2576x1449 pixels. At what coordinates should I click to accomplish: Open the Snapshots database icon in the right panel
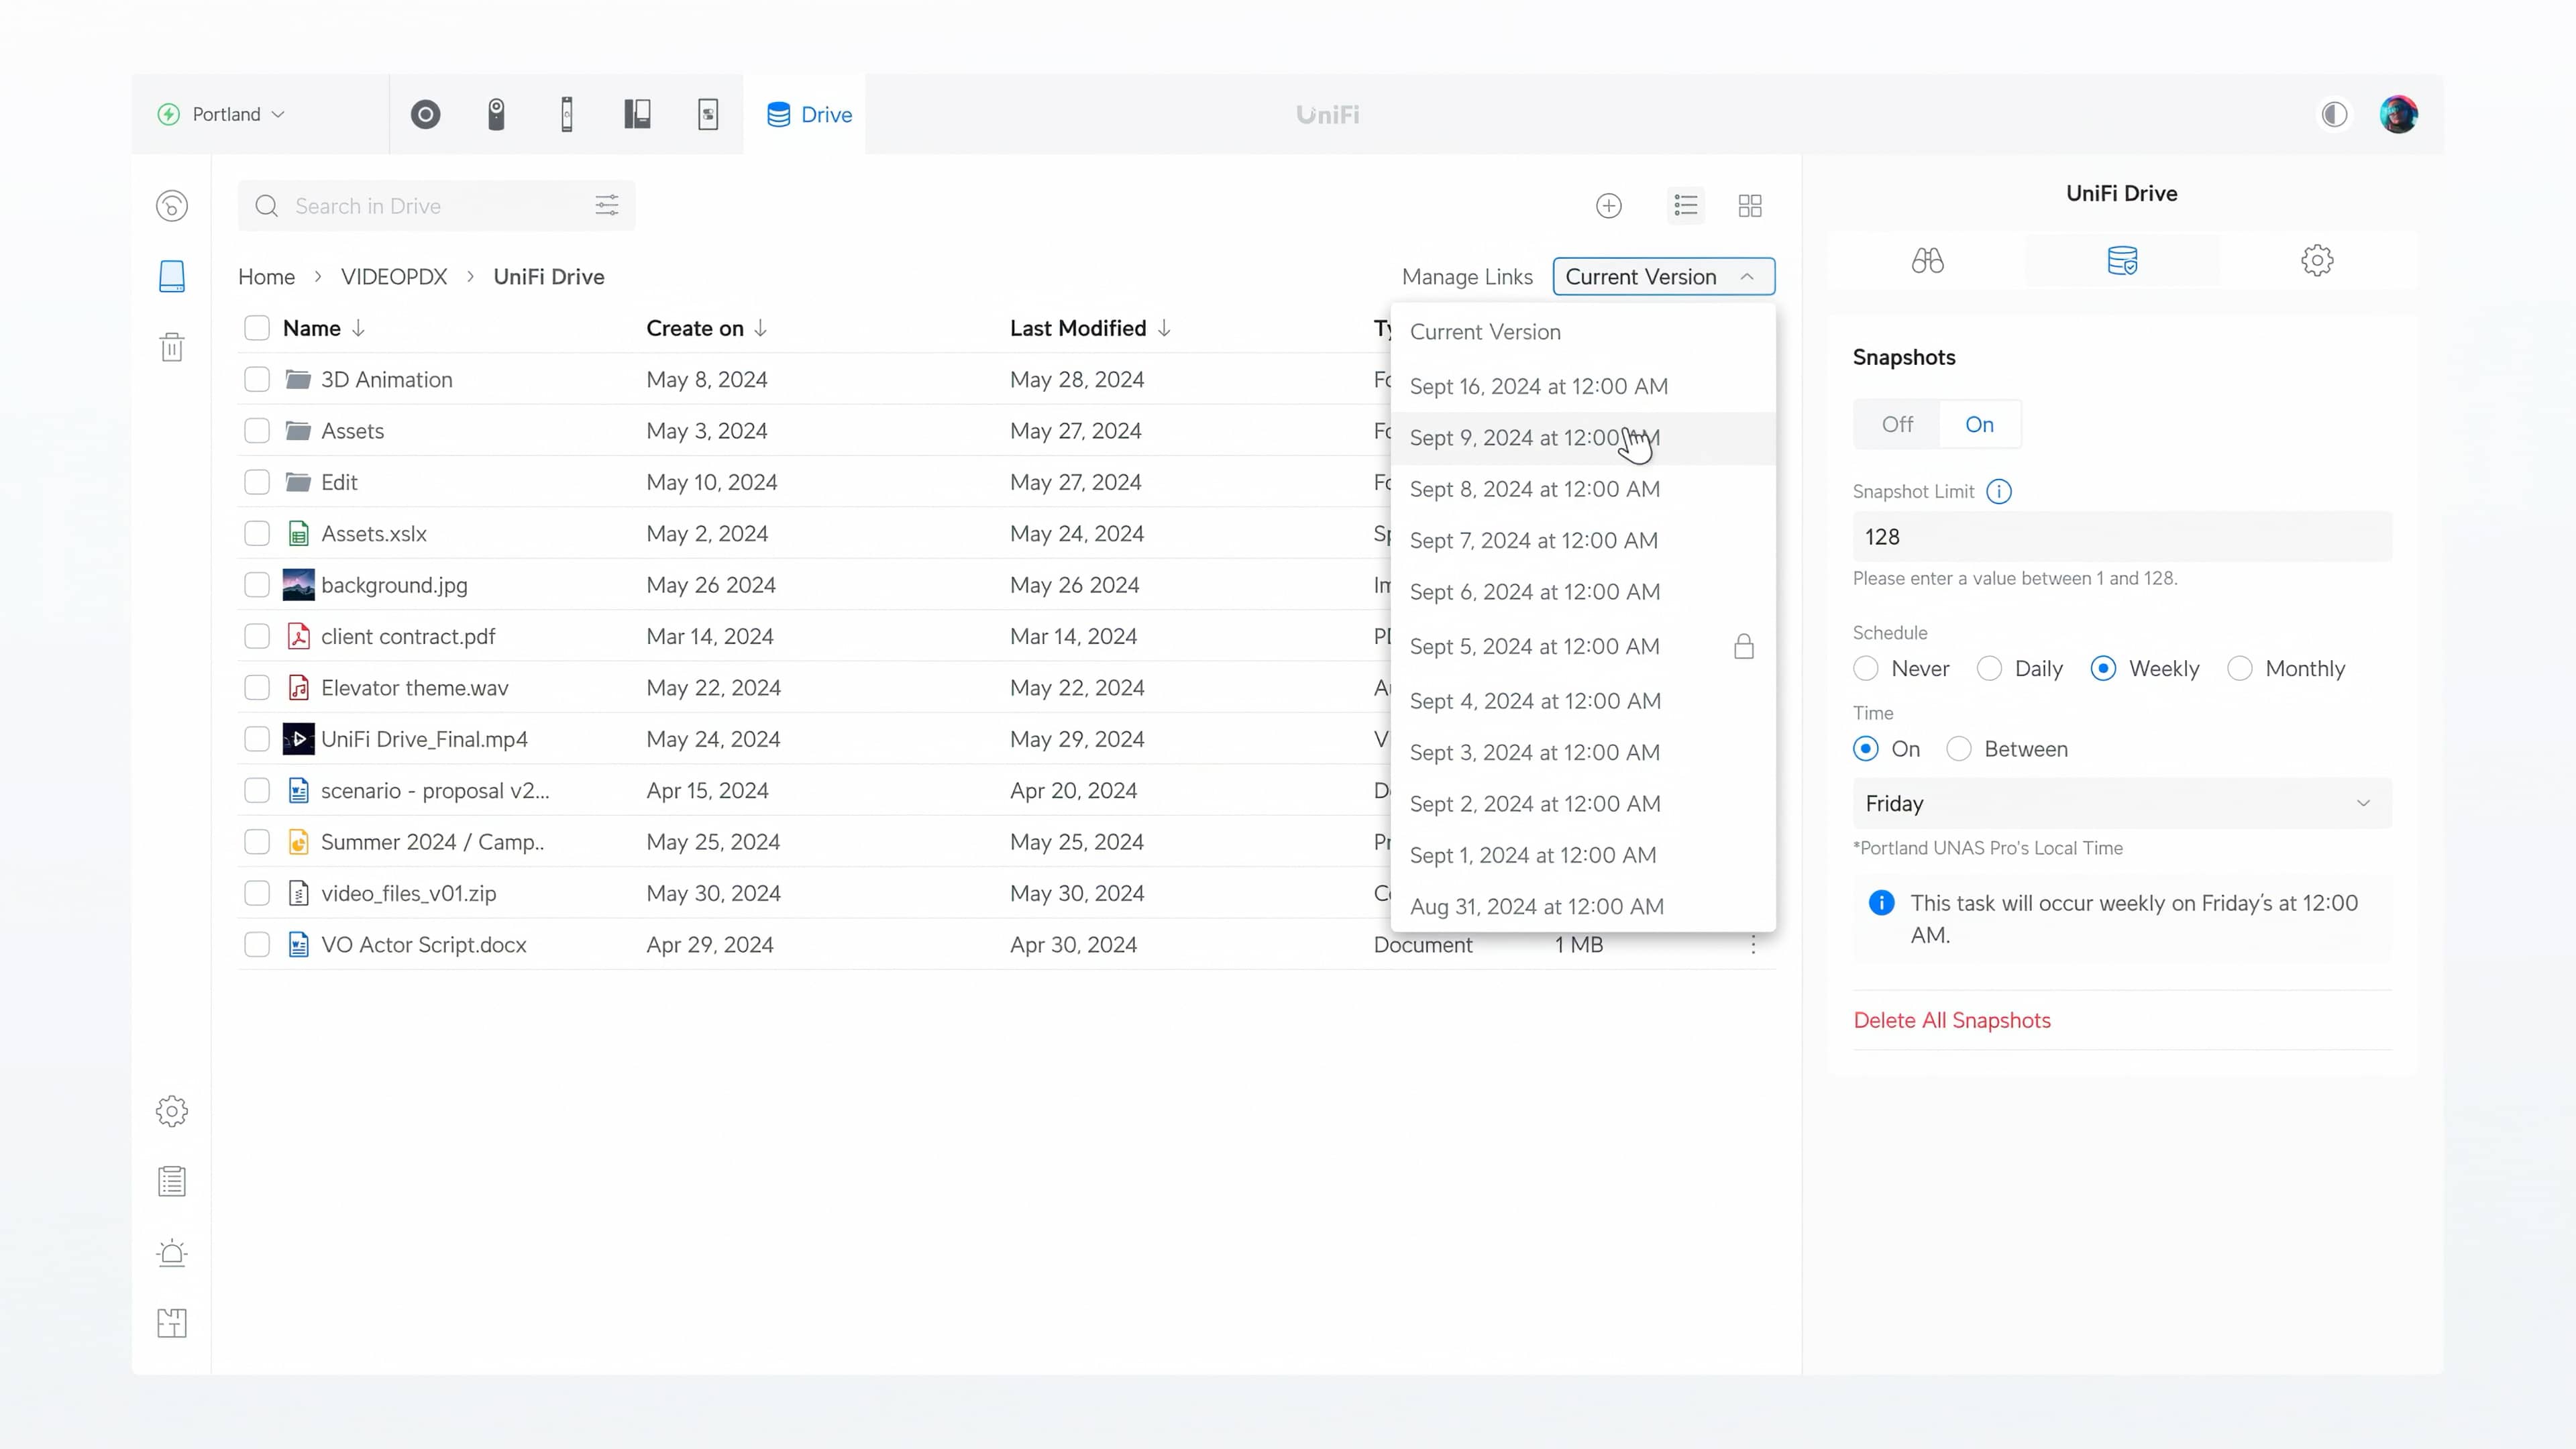pyautogui.click(x=2123, y=260)
